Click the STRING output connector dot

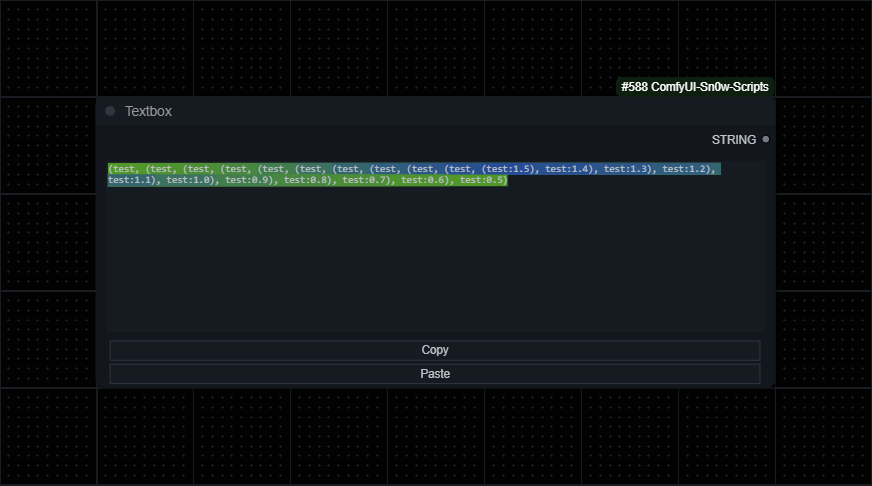click(766, 140)
